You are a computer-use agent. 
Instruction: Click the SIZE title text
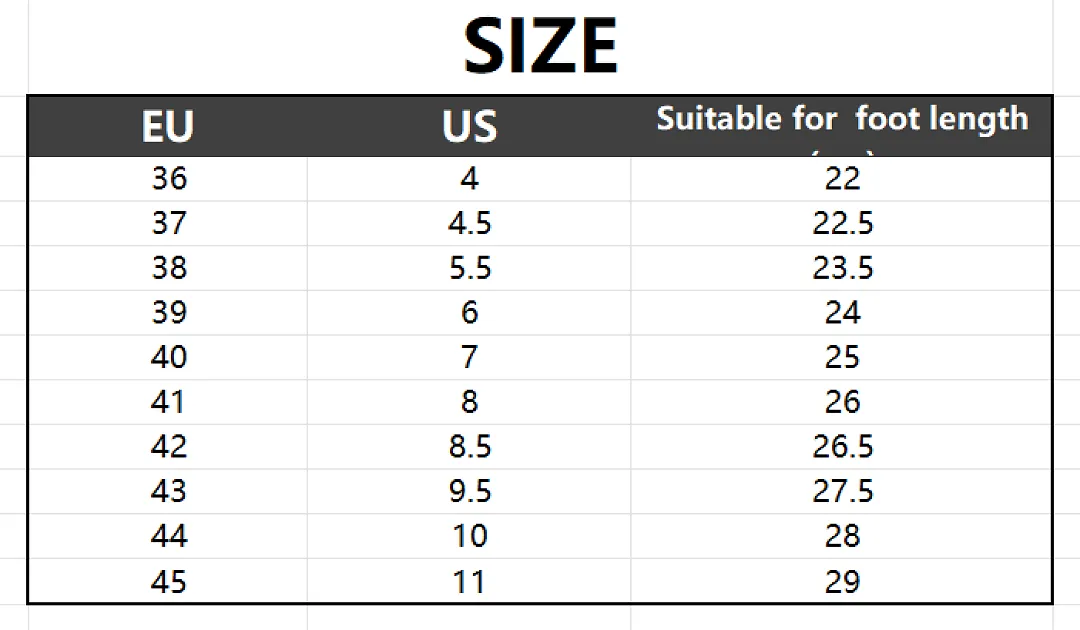pyautogui.click(x=541, y=46)
